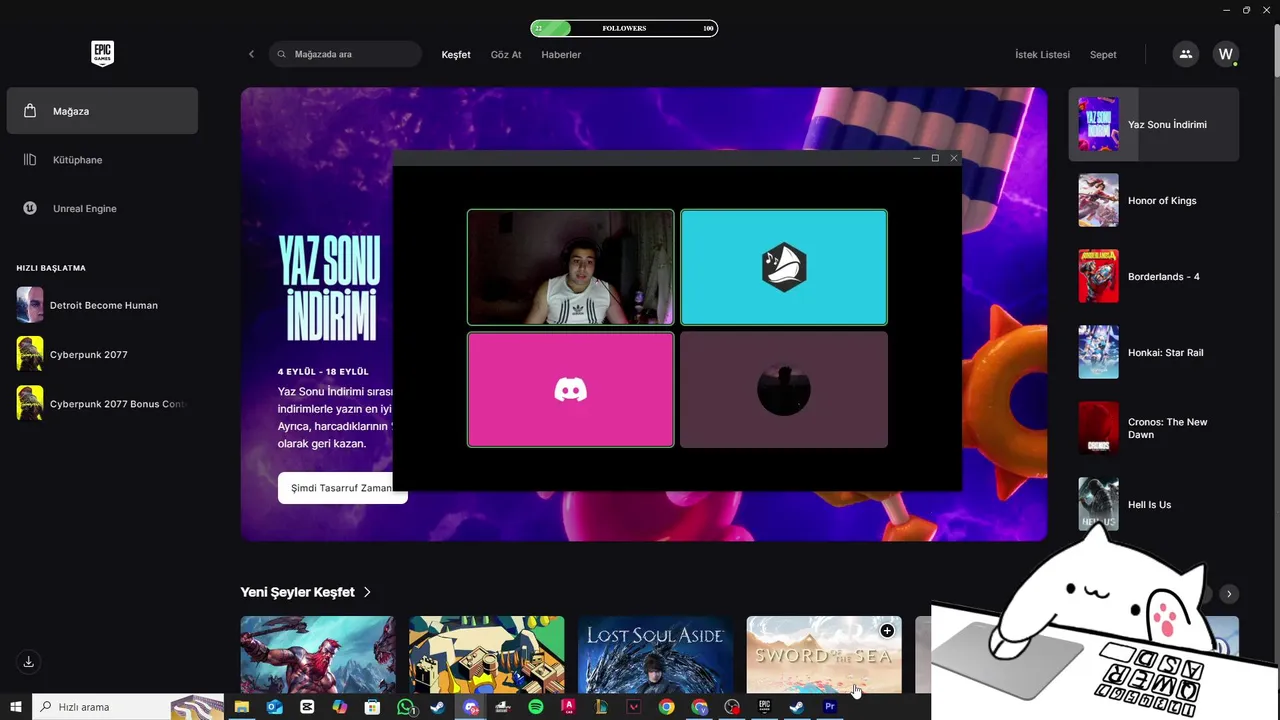The width and height of the screenshot is (1280, 720).
Task: Select Hell Is Us in carousel list
Action: [1154, 504]
